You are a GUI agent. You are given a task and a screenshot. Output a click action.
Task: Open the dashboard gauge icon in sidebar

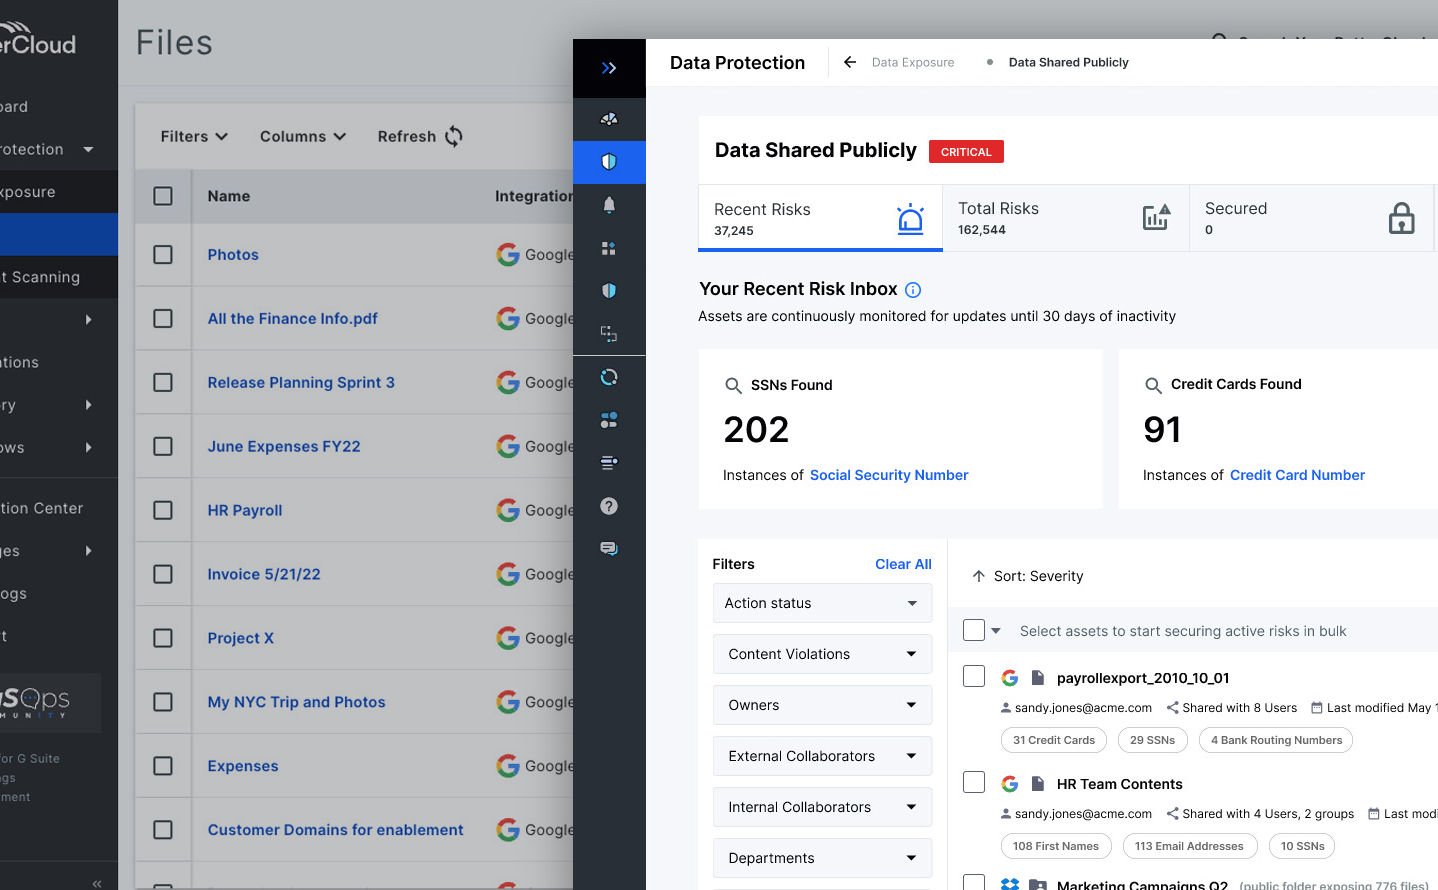(x=609, y=119)
